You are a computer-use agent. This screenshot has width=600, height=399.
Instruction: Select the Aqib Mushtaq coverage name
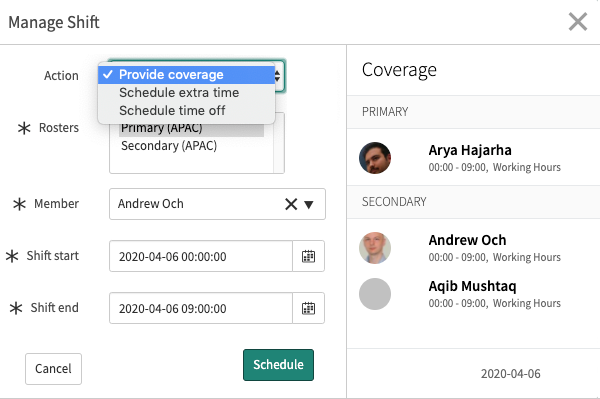pyautogui.click(x=472, y=286)
